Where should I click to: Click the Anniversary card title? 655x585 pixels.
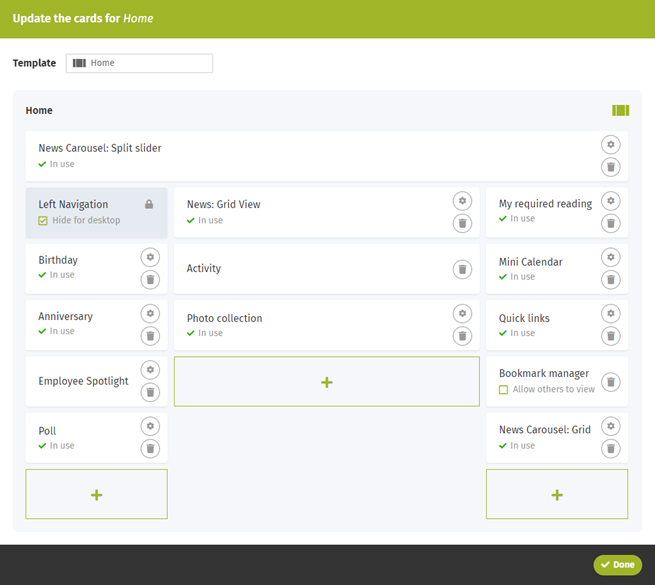tap(66, 316)
